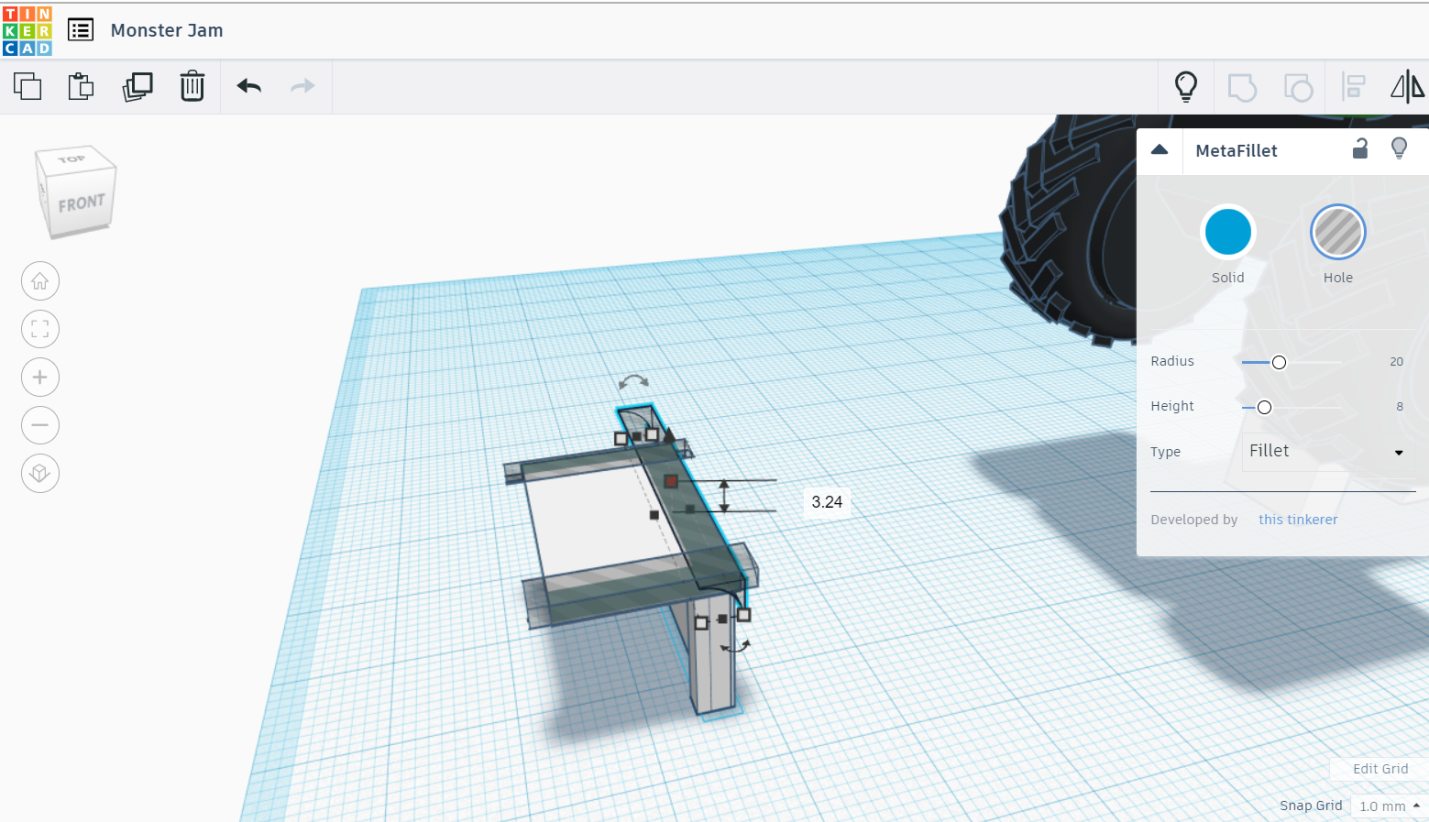
Task: Set shape to Hole
Action: click(x=1337, y=232)
